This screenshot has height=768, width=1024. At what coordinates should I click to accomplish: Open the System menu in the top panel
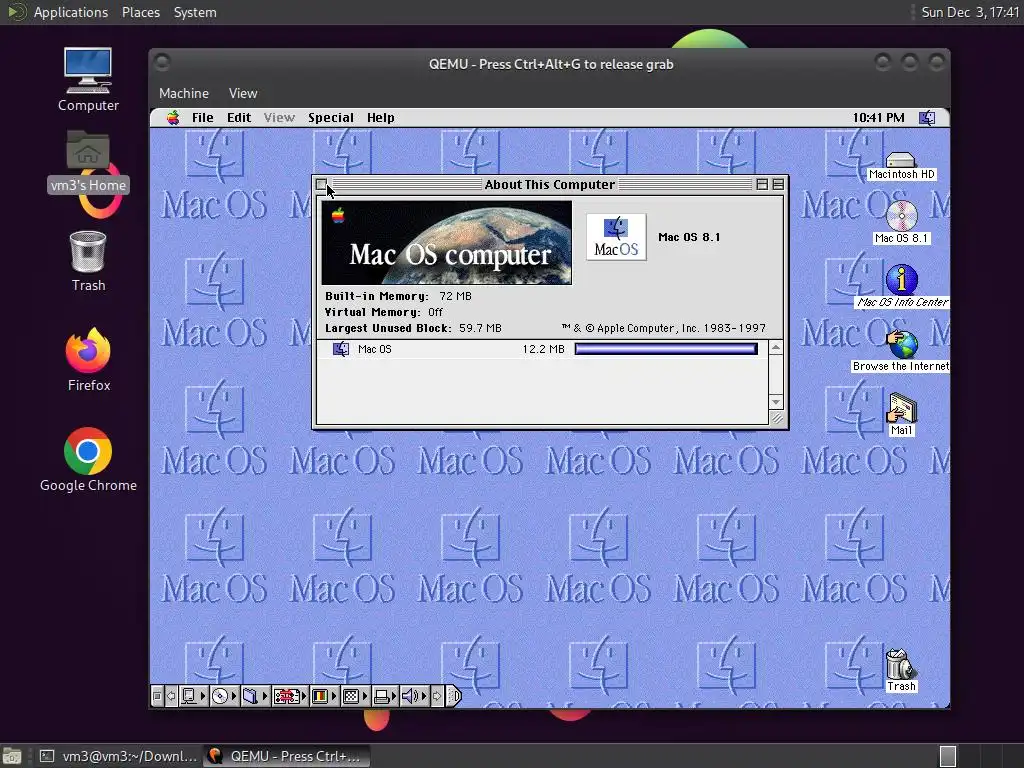tap(195, 12)
